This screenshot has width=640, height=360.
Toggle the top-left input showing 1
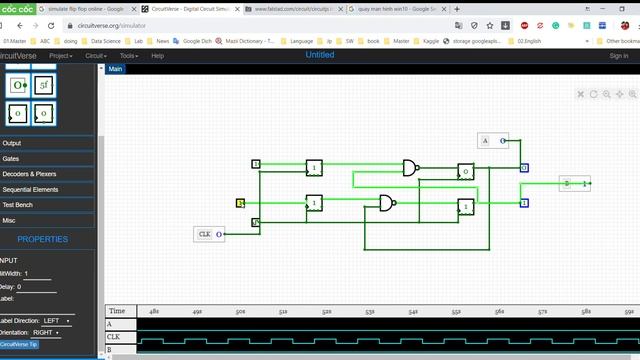256,164
